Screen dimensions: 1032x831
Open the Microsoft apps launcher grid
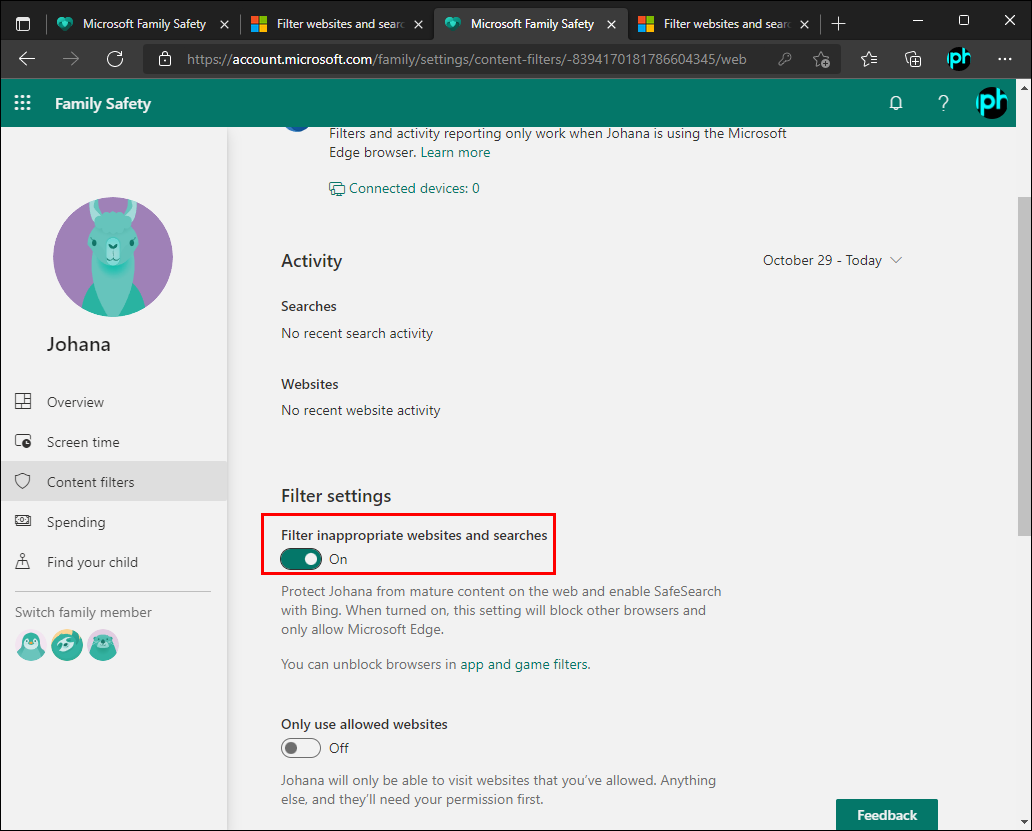click(22, 103)
